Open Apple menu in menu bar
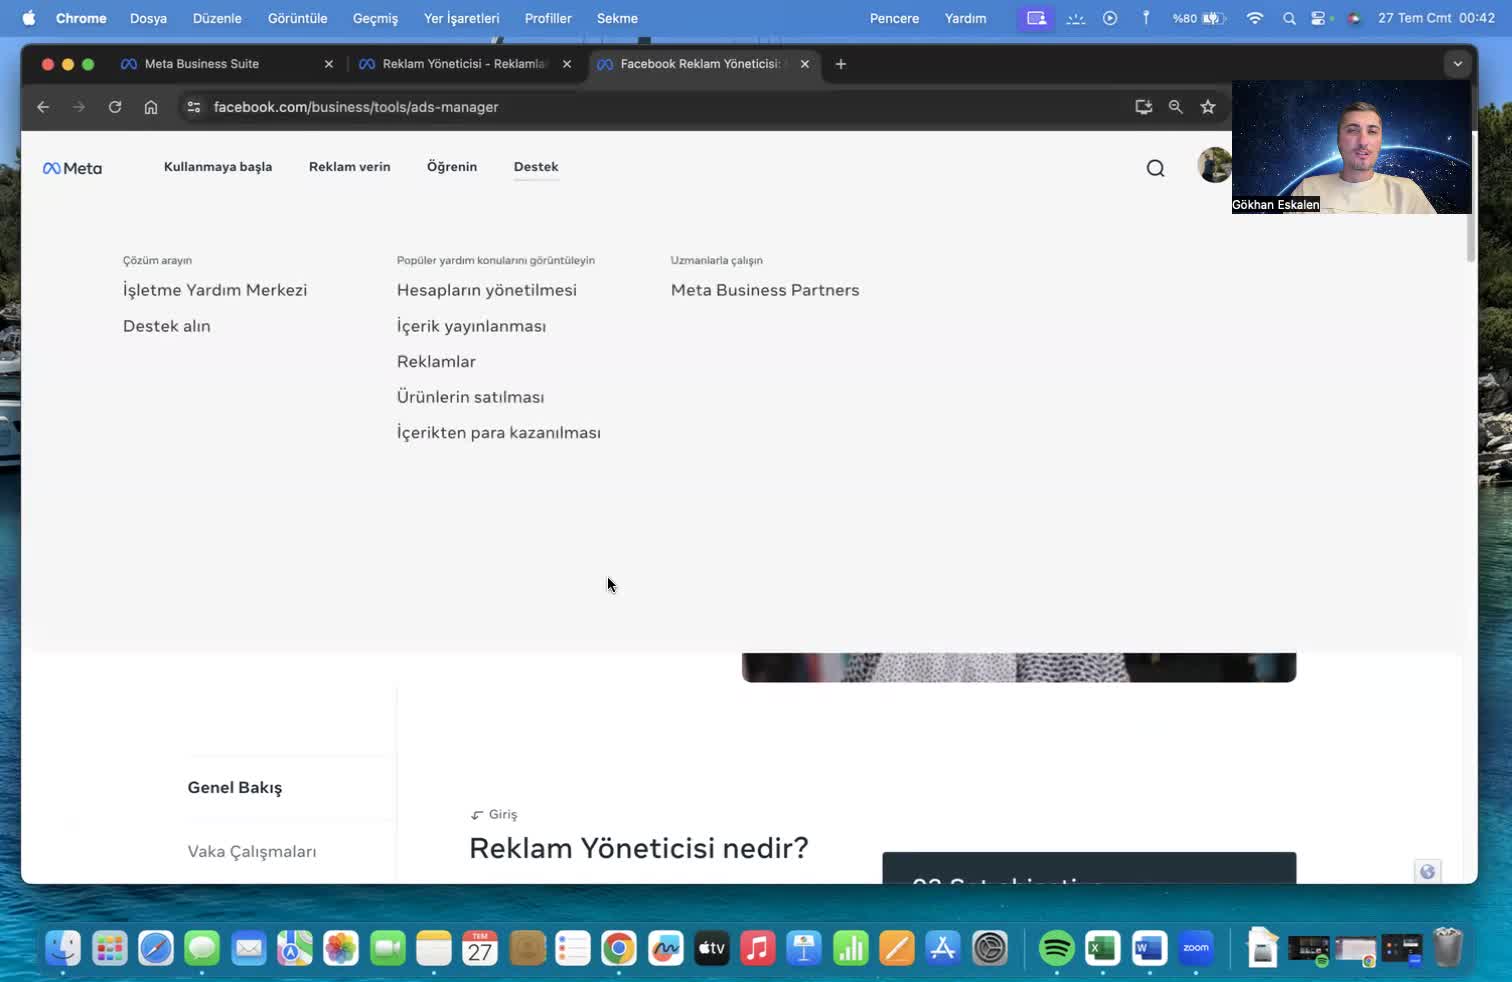The width and height of the screenshot is (1512, 982). coord(29,18)
